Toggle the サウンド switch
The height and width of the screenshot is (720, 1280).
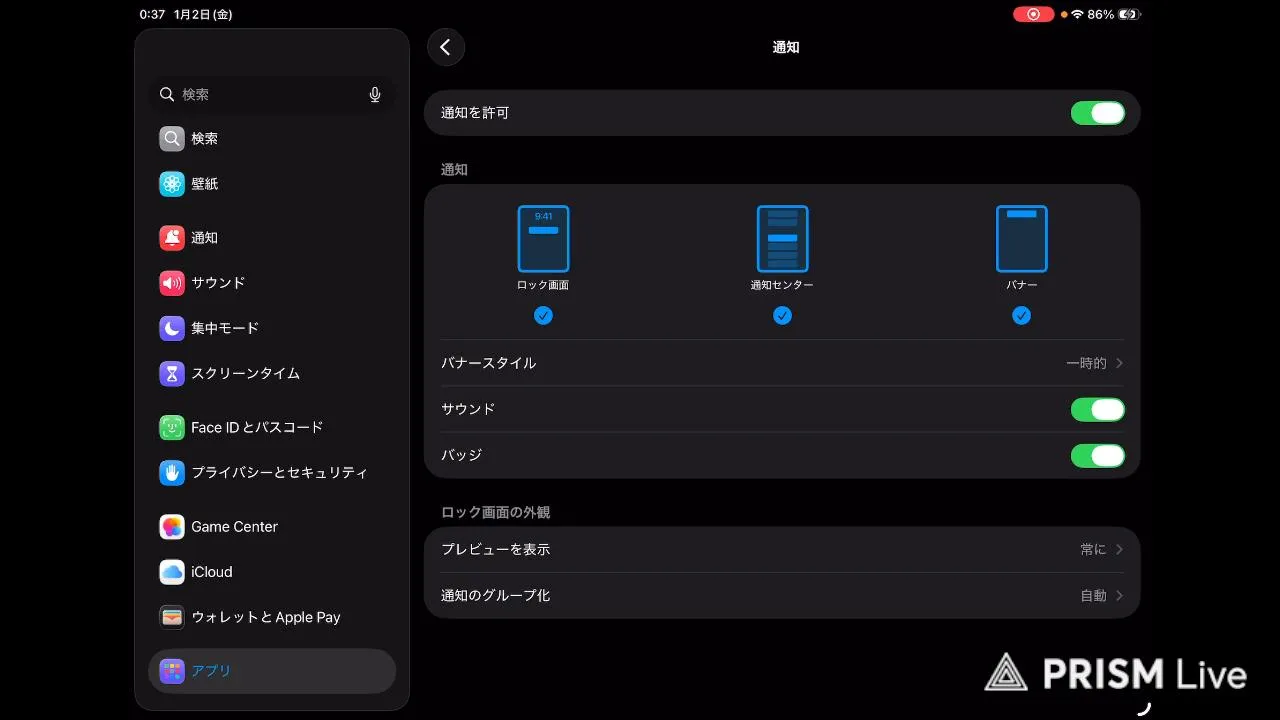[1098, 409]
